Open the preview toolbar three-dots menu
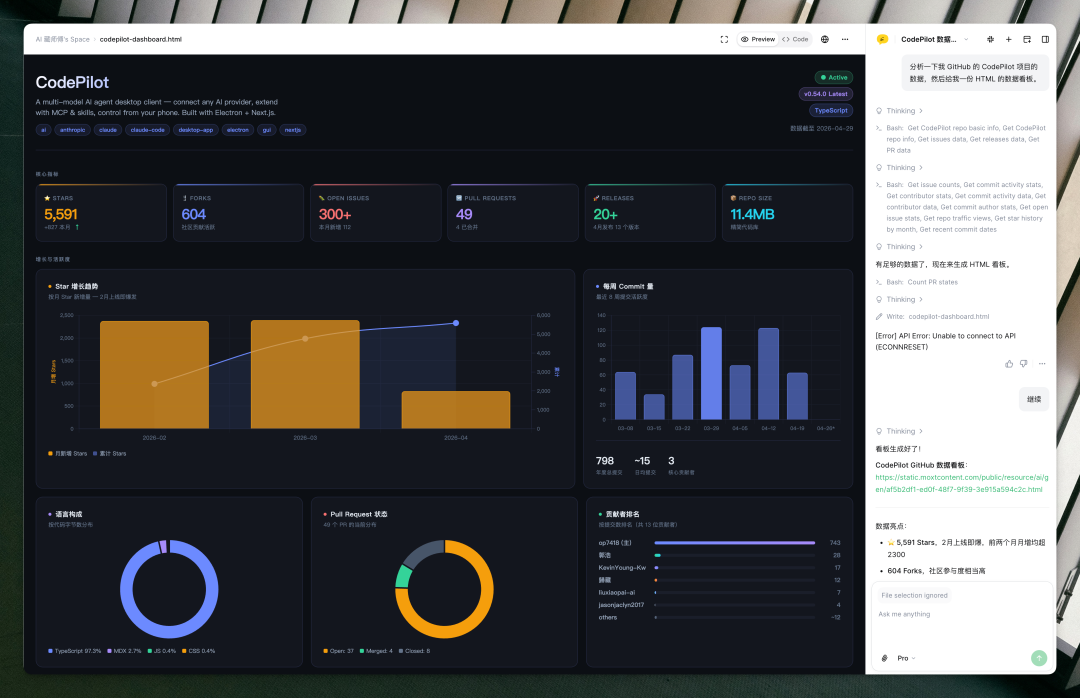The height and width of the screenshot is (698, 1080). click(x=845, y=39)
